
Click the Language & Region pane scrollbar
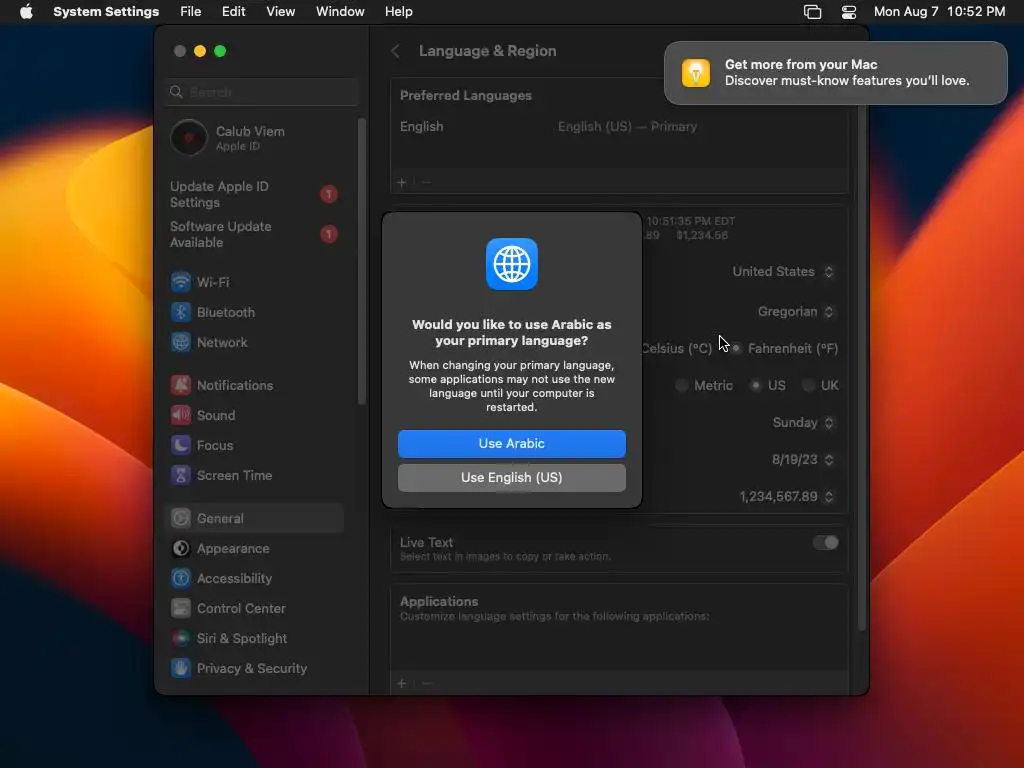861,366
